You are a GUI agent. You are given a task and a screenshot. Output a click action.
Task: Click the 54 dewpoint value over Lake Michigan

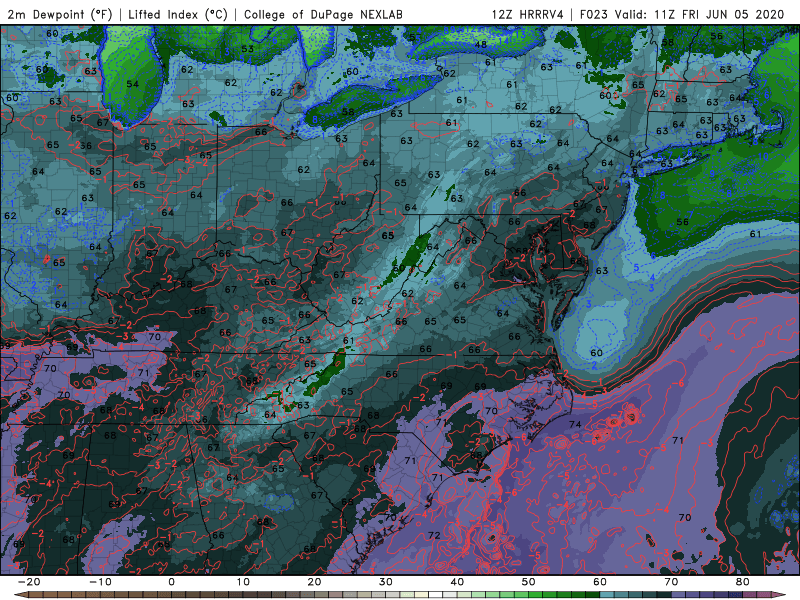(x=132, y=83)
